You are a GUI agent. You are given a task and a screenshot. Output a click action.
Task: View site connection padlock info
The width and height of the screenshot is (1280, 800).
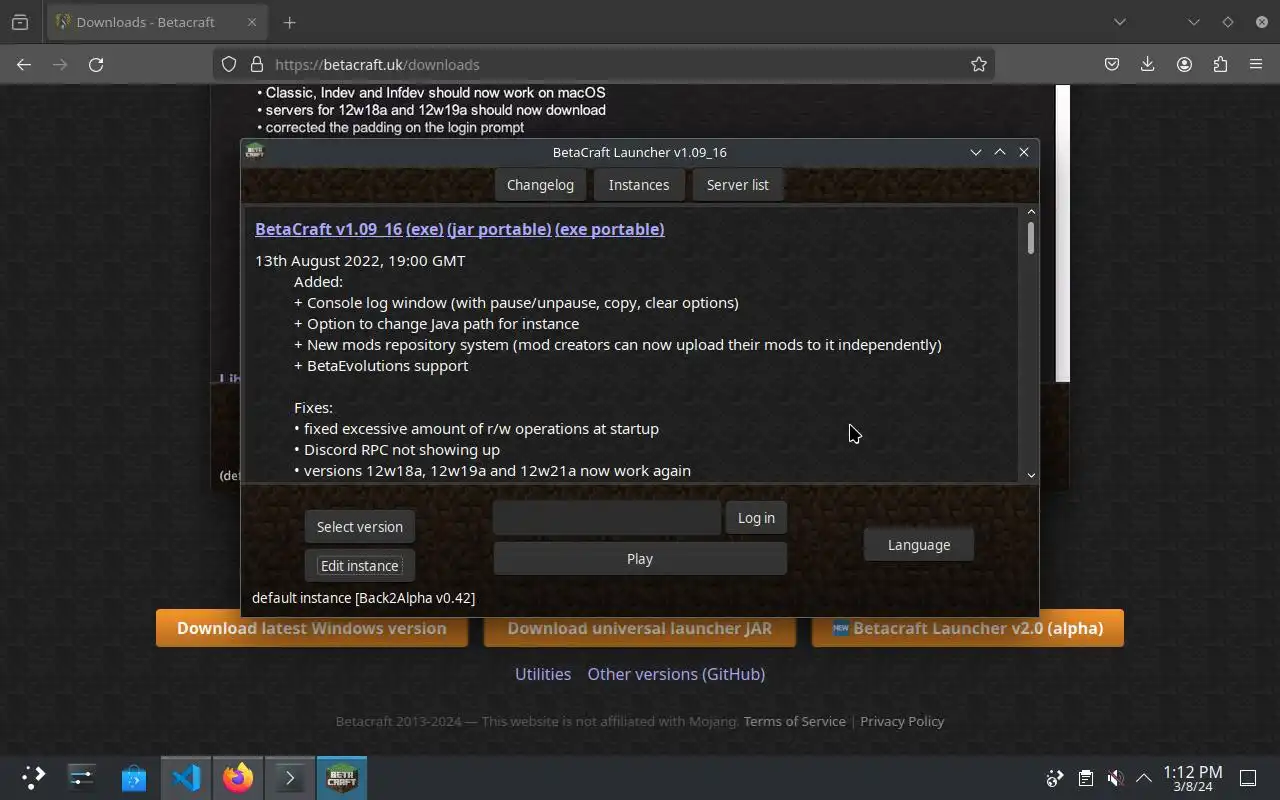[256, 64]
